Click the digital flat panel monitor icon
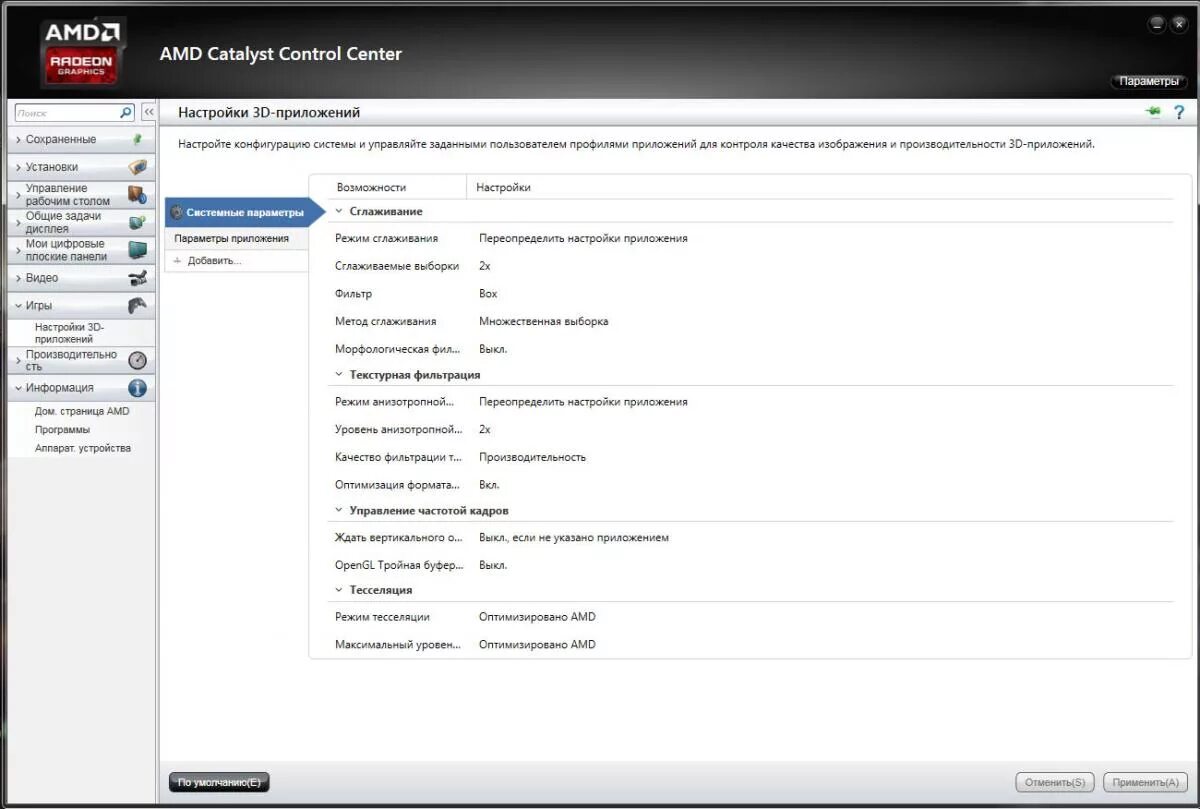This screenshot has height=809, width=1200. (x=137, y=250)
